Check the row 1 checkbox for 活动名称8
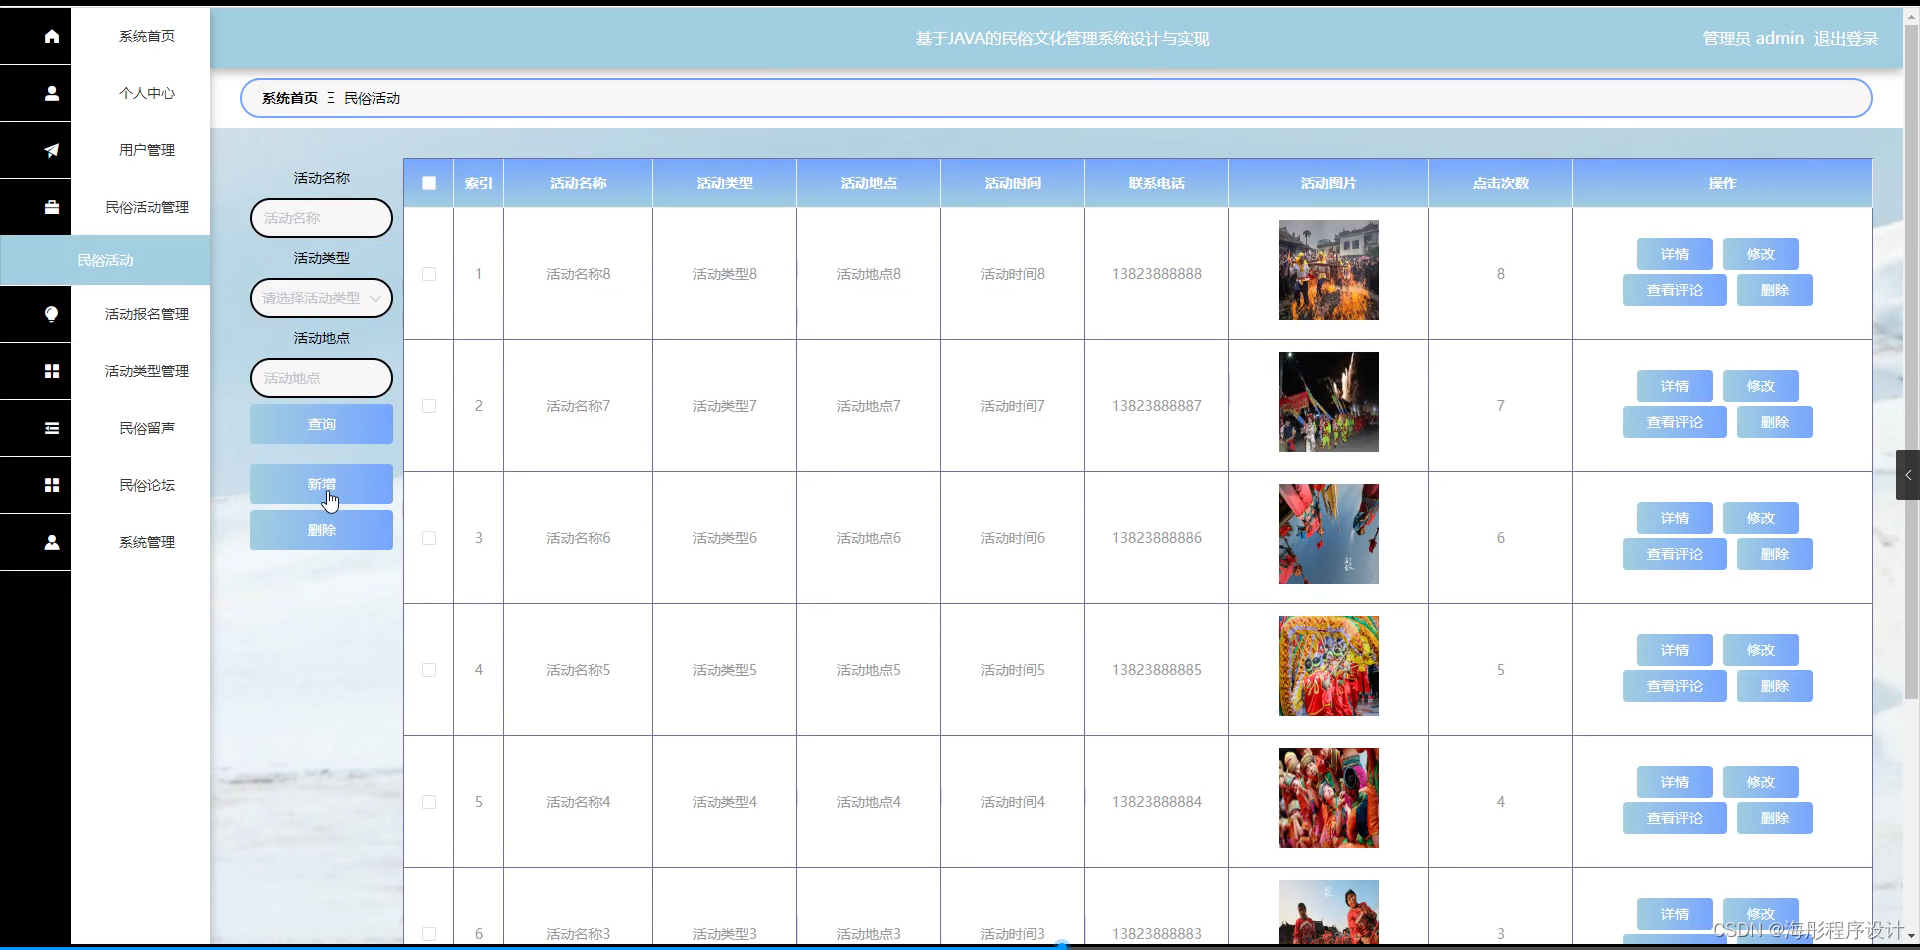The image size is (1920, 950). [429, 274]
